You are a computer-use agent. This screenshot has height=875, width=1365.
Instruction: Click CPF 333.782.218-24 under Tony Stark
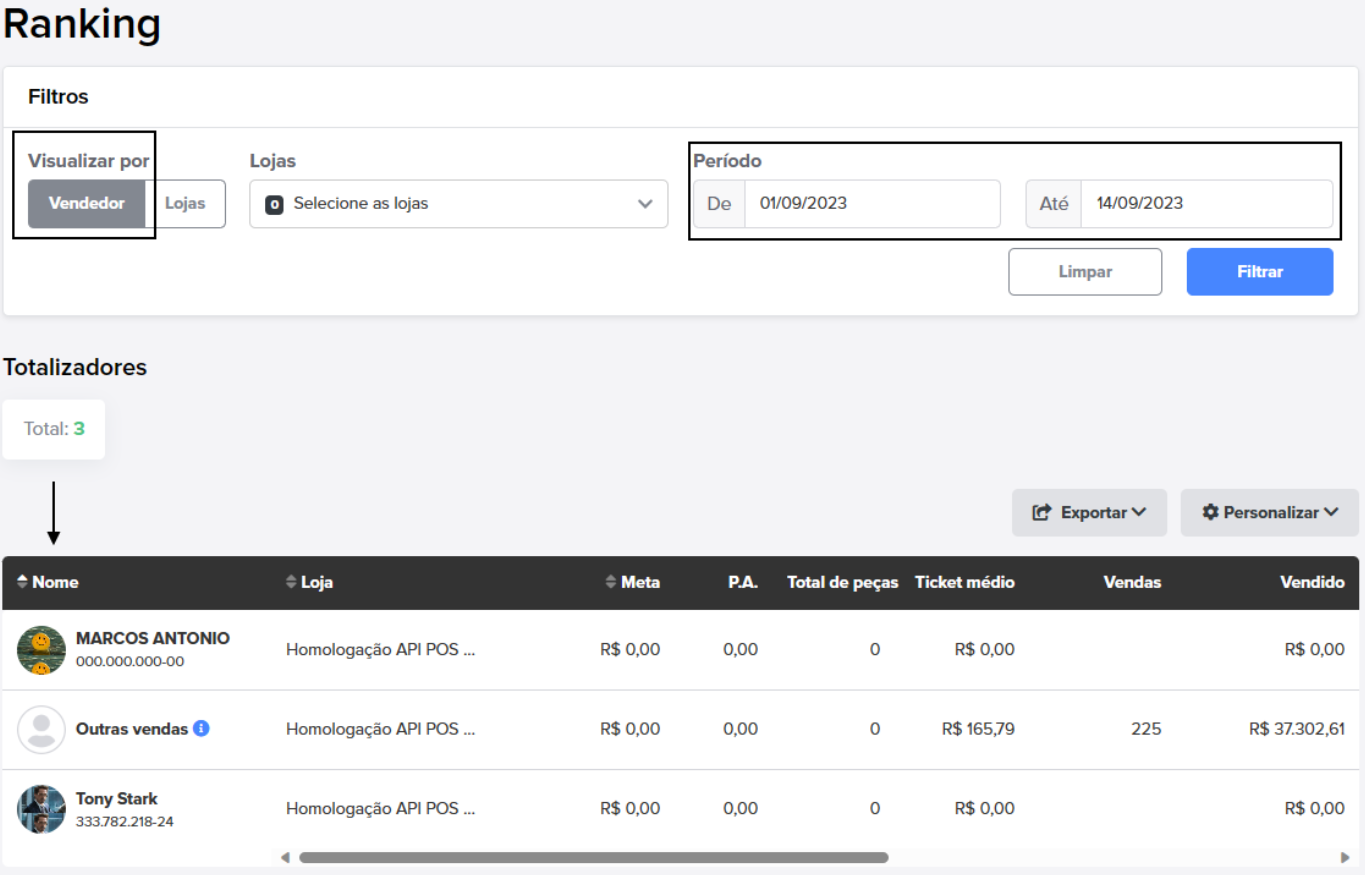tap(125, 822)
